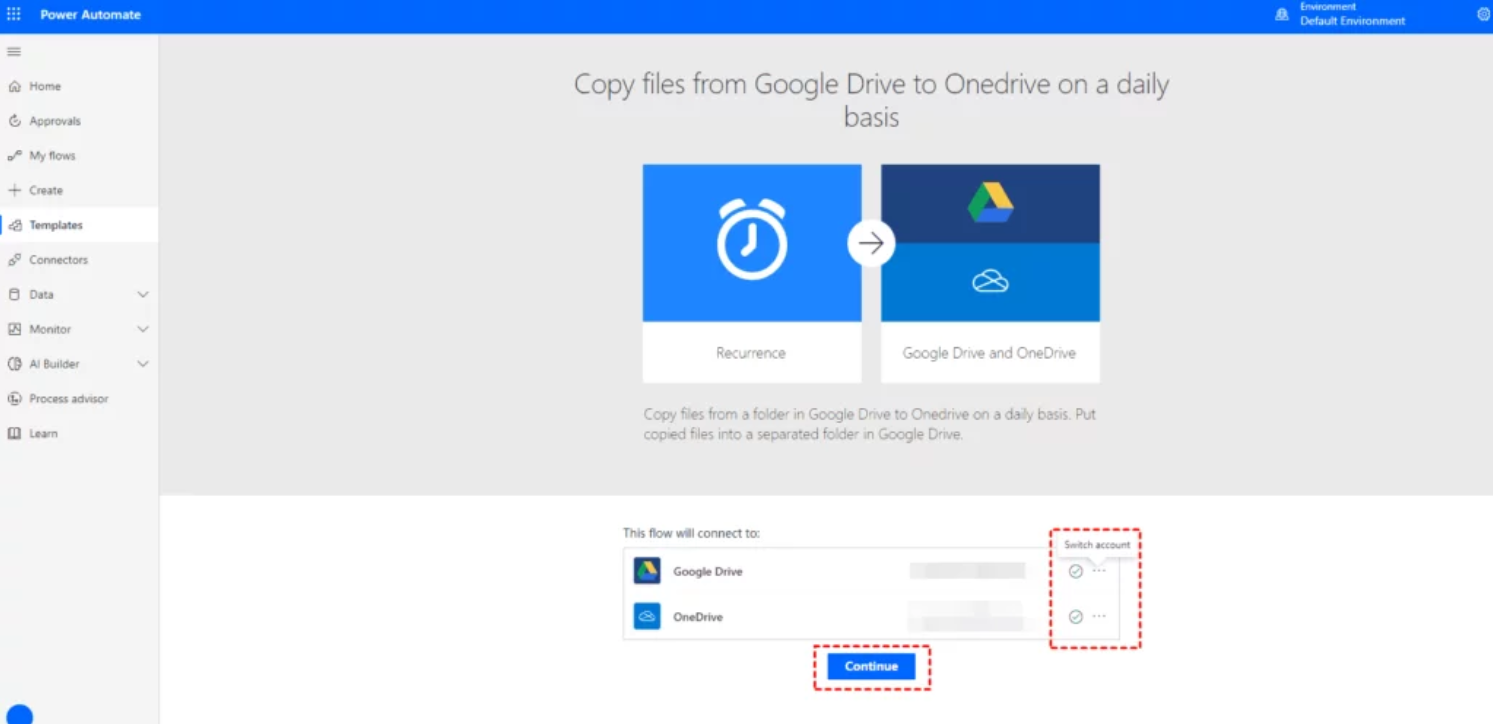The width and height of the screenshot is (1495, 724).
Task: Open Approvals in the sidebar
Action: 55,121
